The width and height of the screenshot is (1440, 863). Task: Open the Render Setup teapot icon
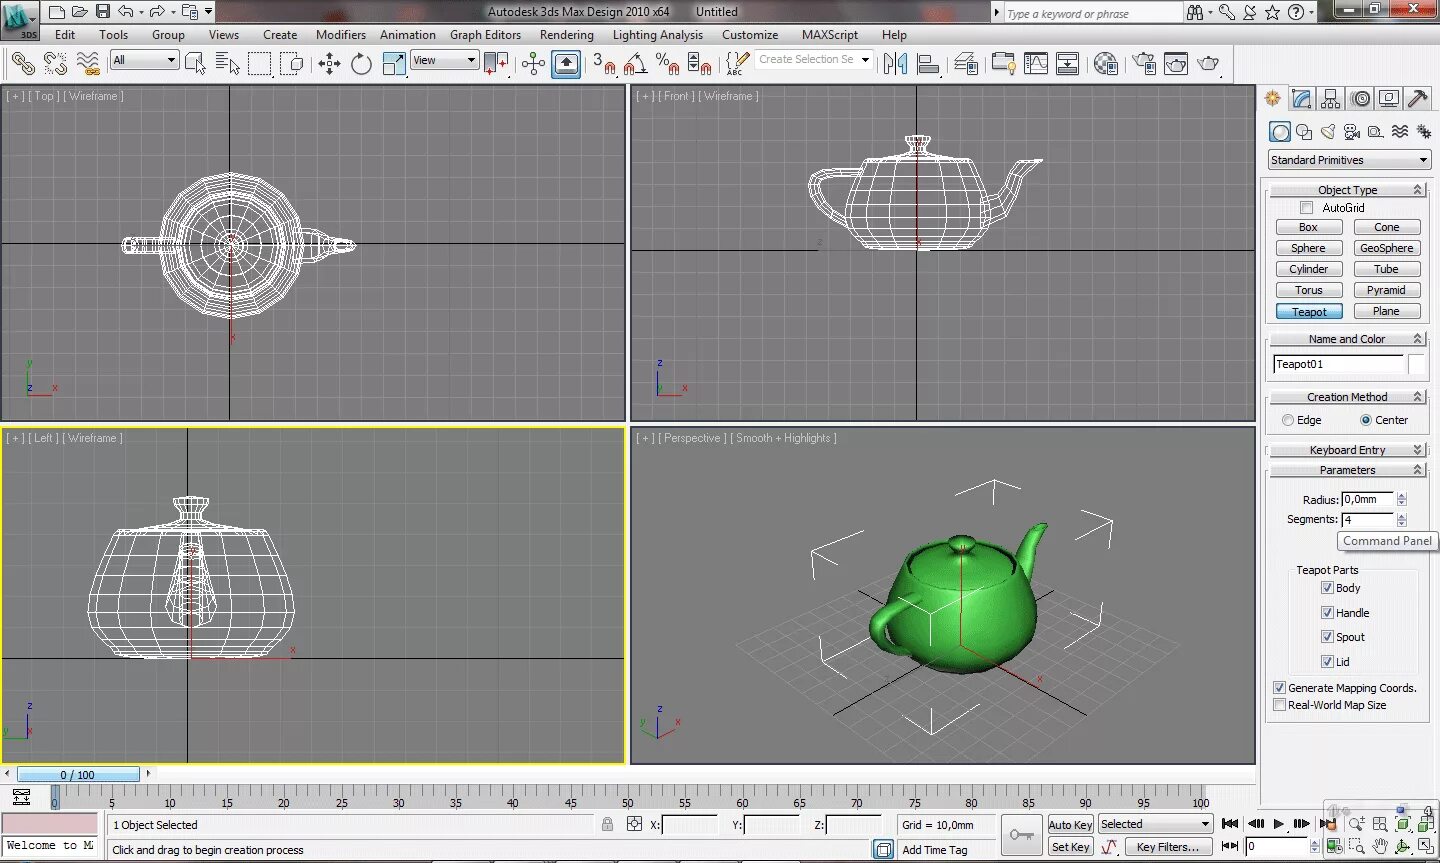click(1144, 64)
